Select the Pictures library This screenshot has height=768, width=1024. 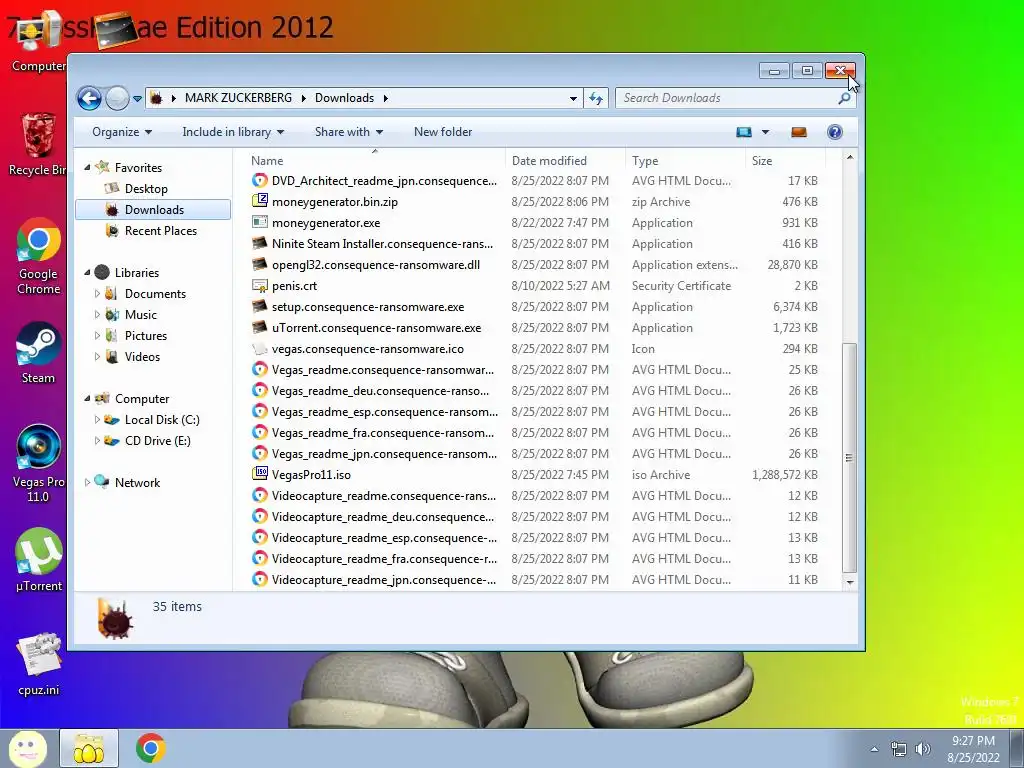pyautogui.click(x=146, y=336)
